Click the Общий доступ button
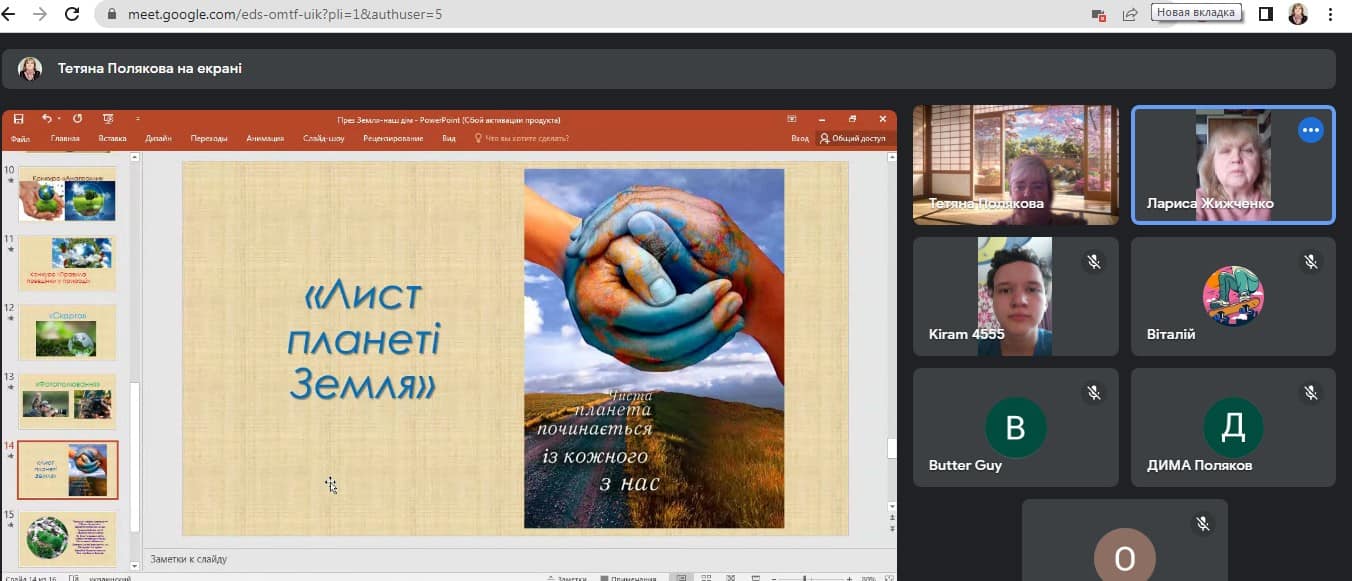Viewport: 1352px width, 581px height. (x=853, y=139)
